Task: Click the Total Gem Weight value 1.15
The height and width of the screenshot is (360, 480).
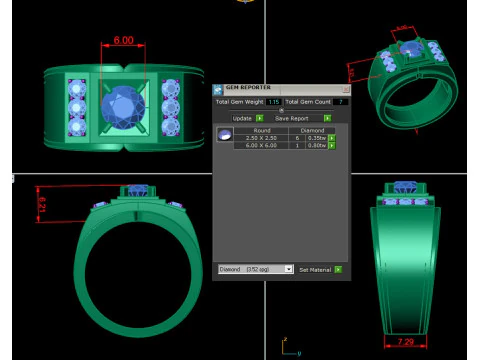Action: (x=274, y=102)
